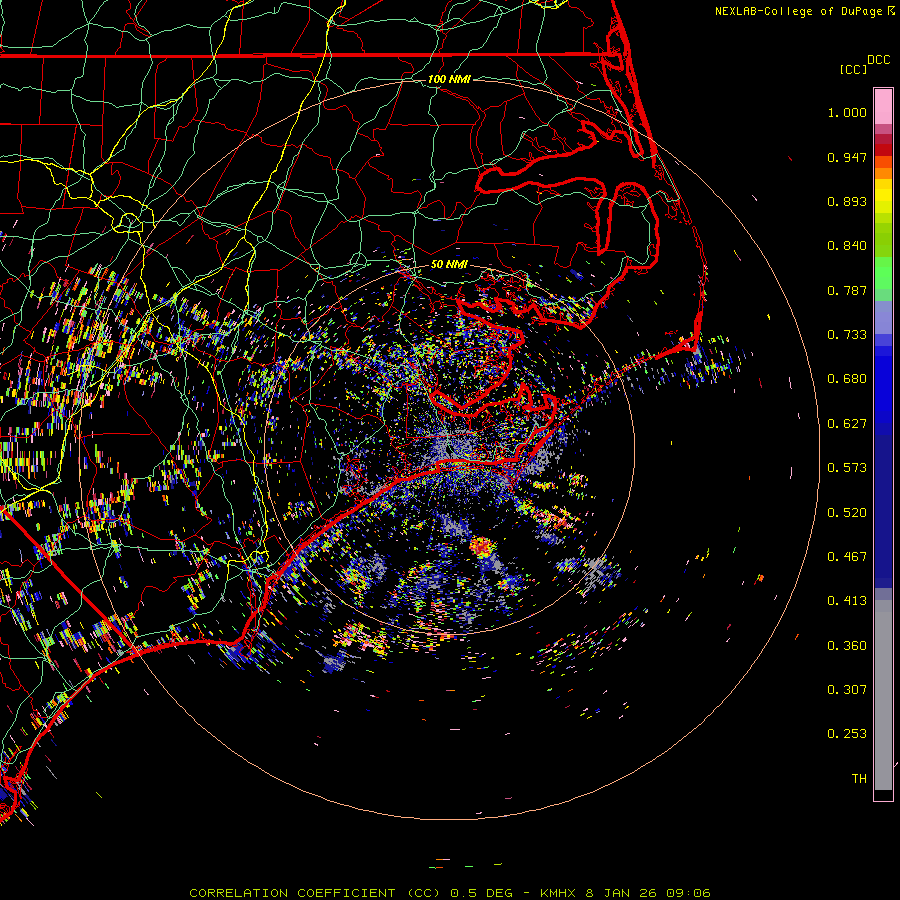Select the 0.467 value on the color scale
The height and width of the screenshot is (900, 900).
pyautogui.click(x=847, y=557)
